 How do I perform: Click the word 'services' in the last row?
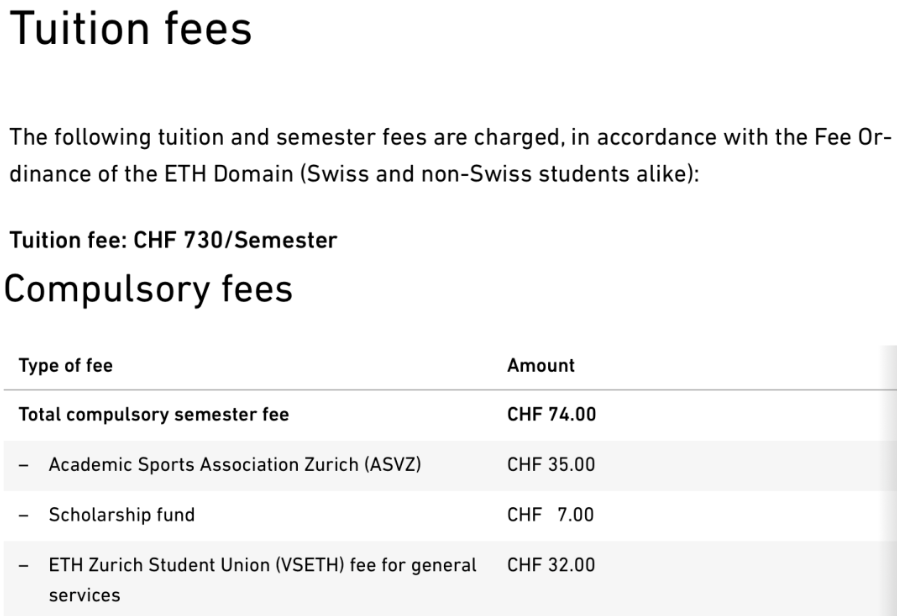click(x=85, y=595)
